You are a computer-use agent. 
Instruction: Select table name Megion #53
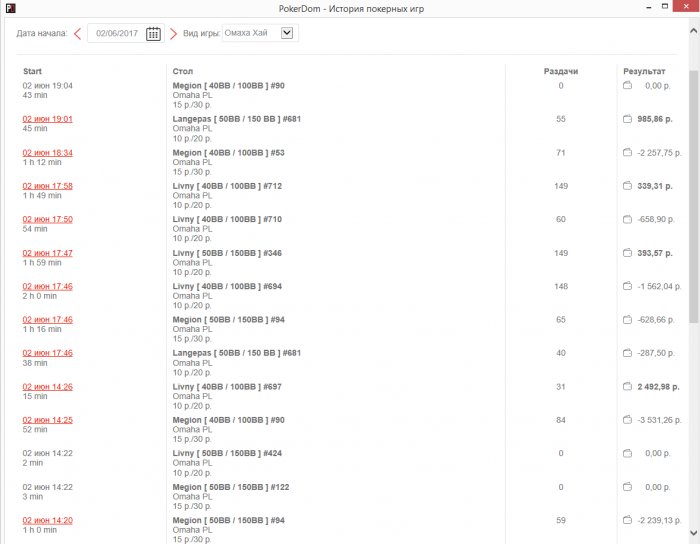tap(229, 153)
